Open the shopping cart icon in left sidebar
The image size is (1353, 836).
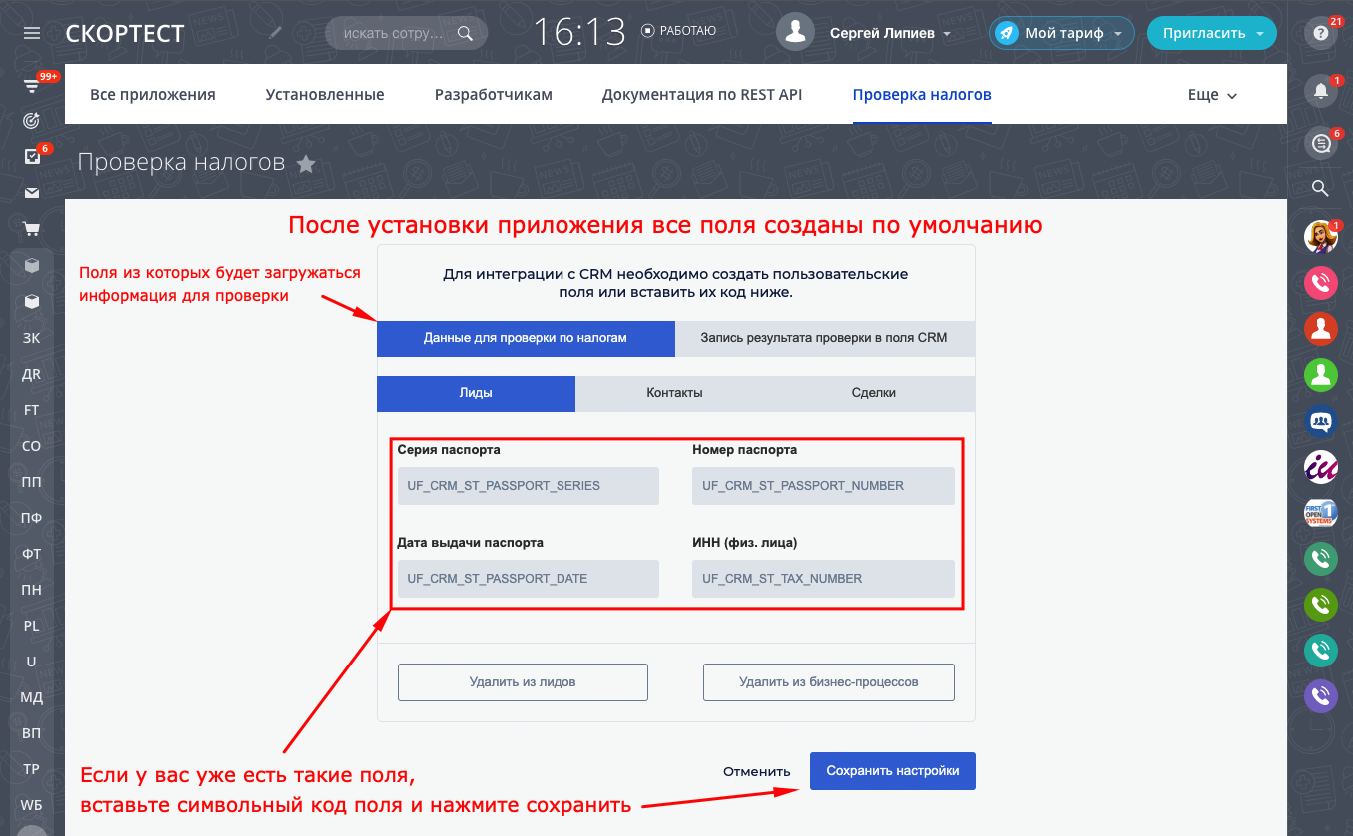(x=32, y=229)
